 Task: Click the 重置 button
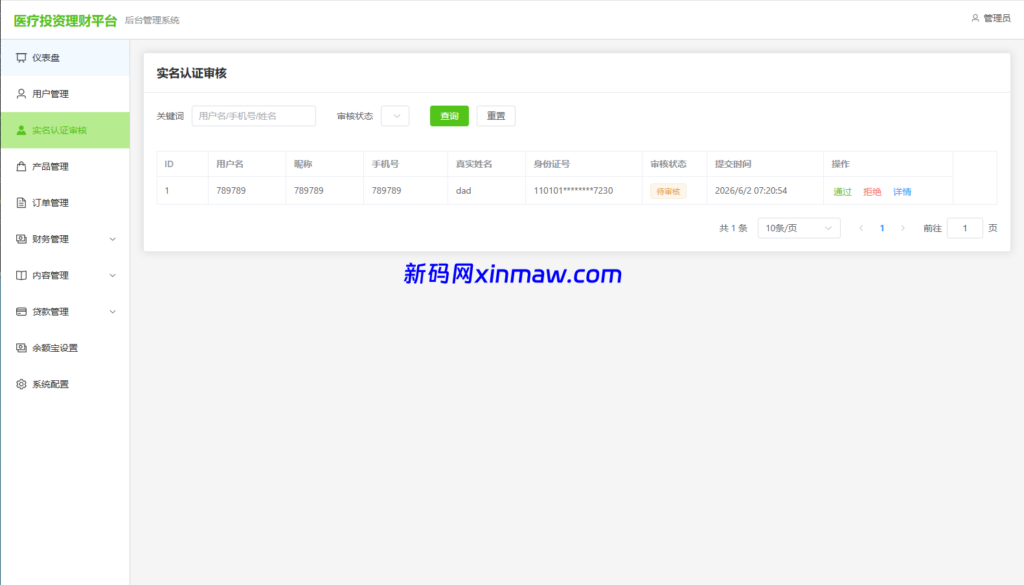coord(496,116)
